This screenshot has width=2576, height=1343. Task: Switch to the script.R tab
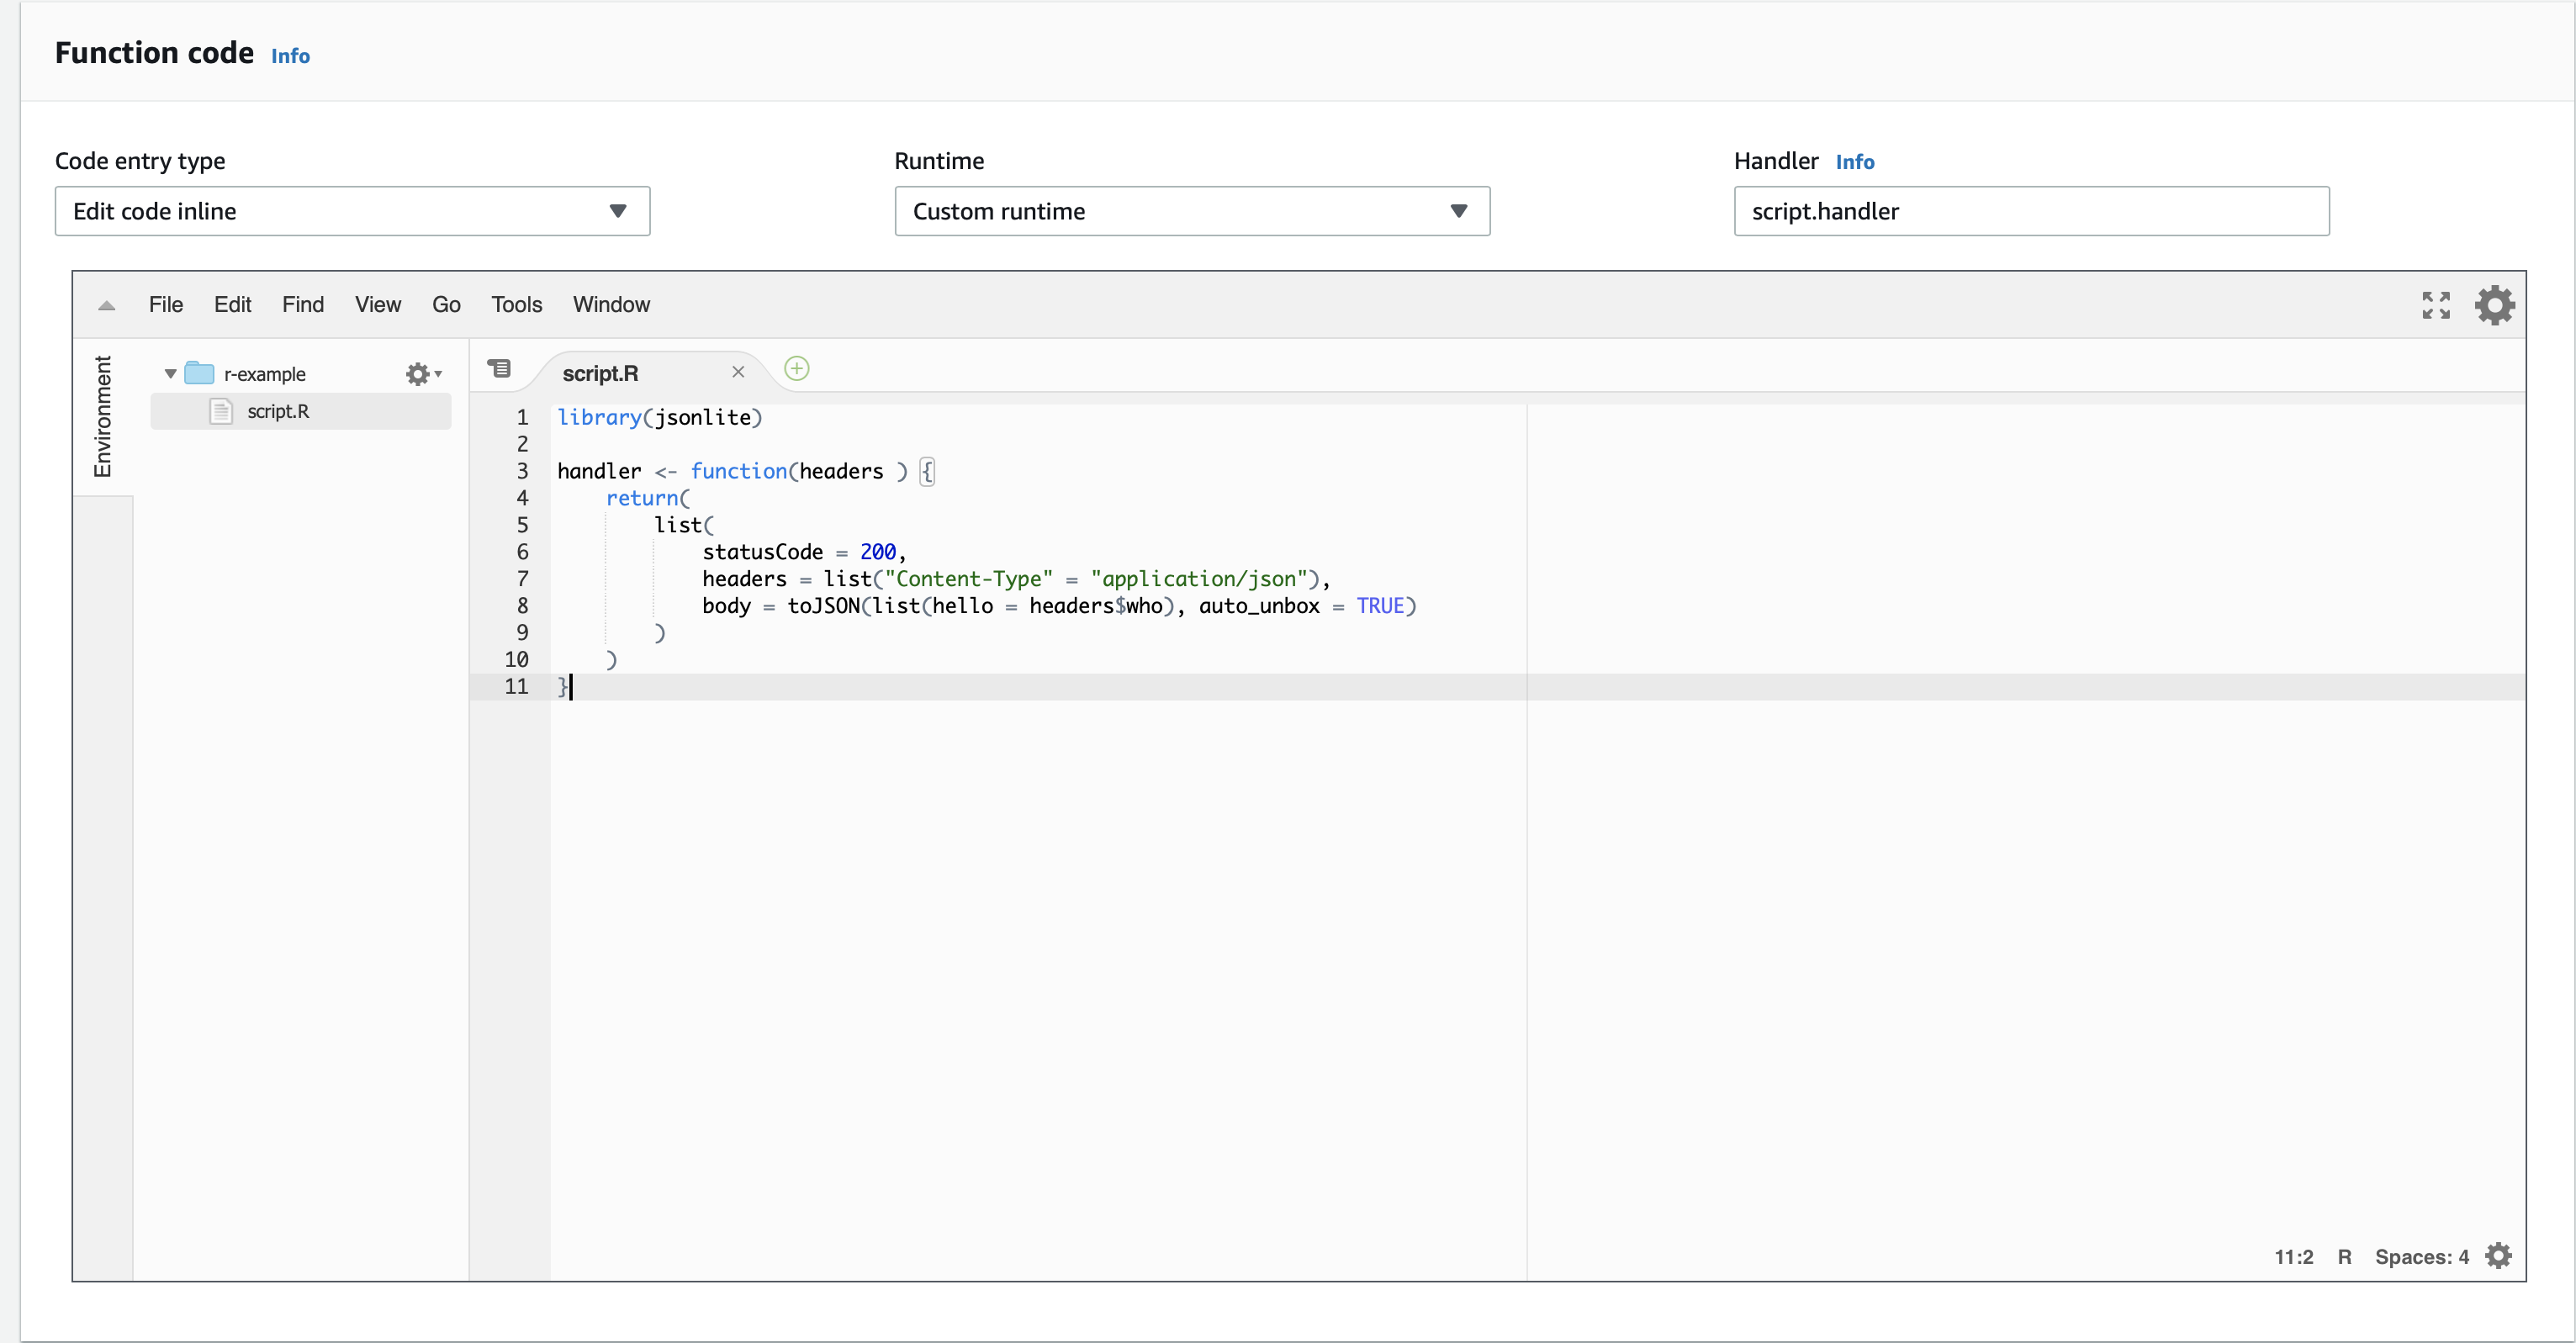pos(600,372)
